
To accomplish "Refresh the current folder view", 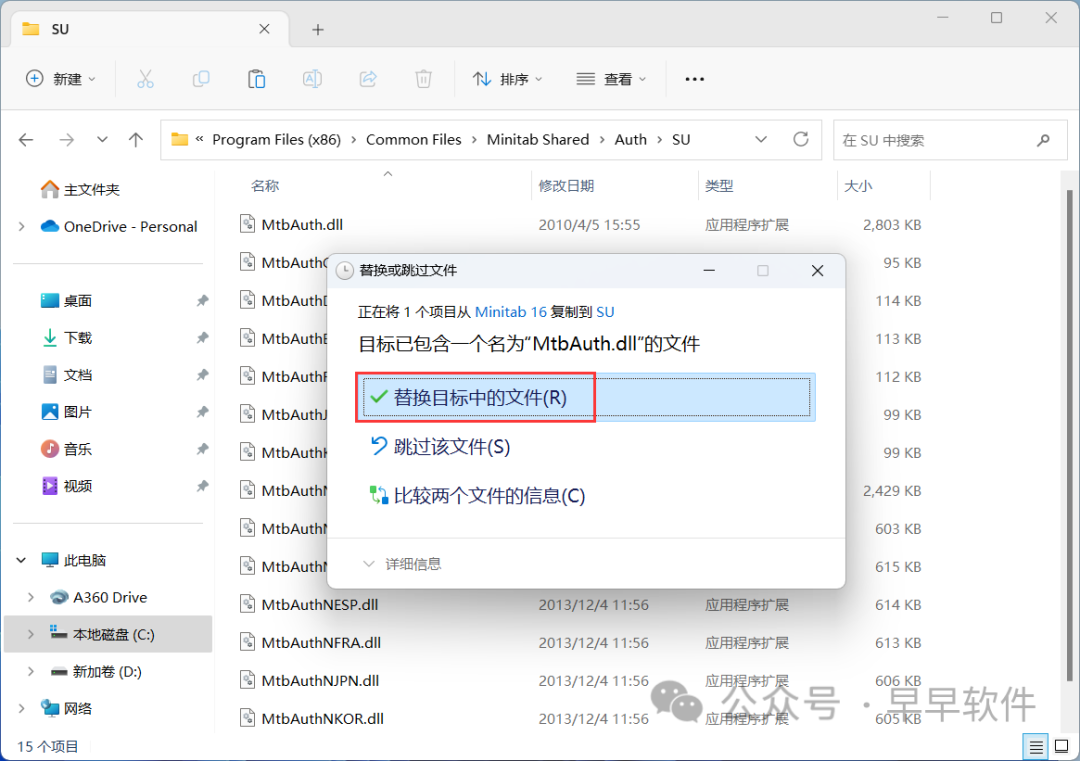I will [x=800, y=140].
